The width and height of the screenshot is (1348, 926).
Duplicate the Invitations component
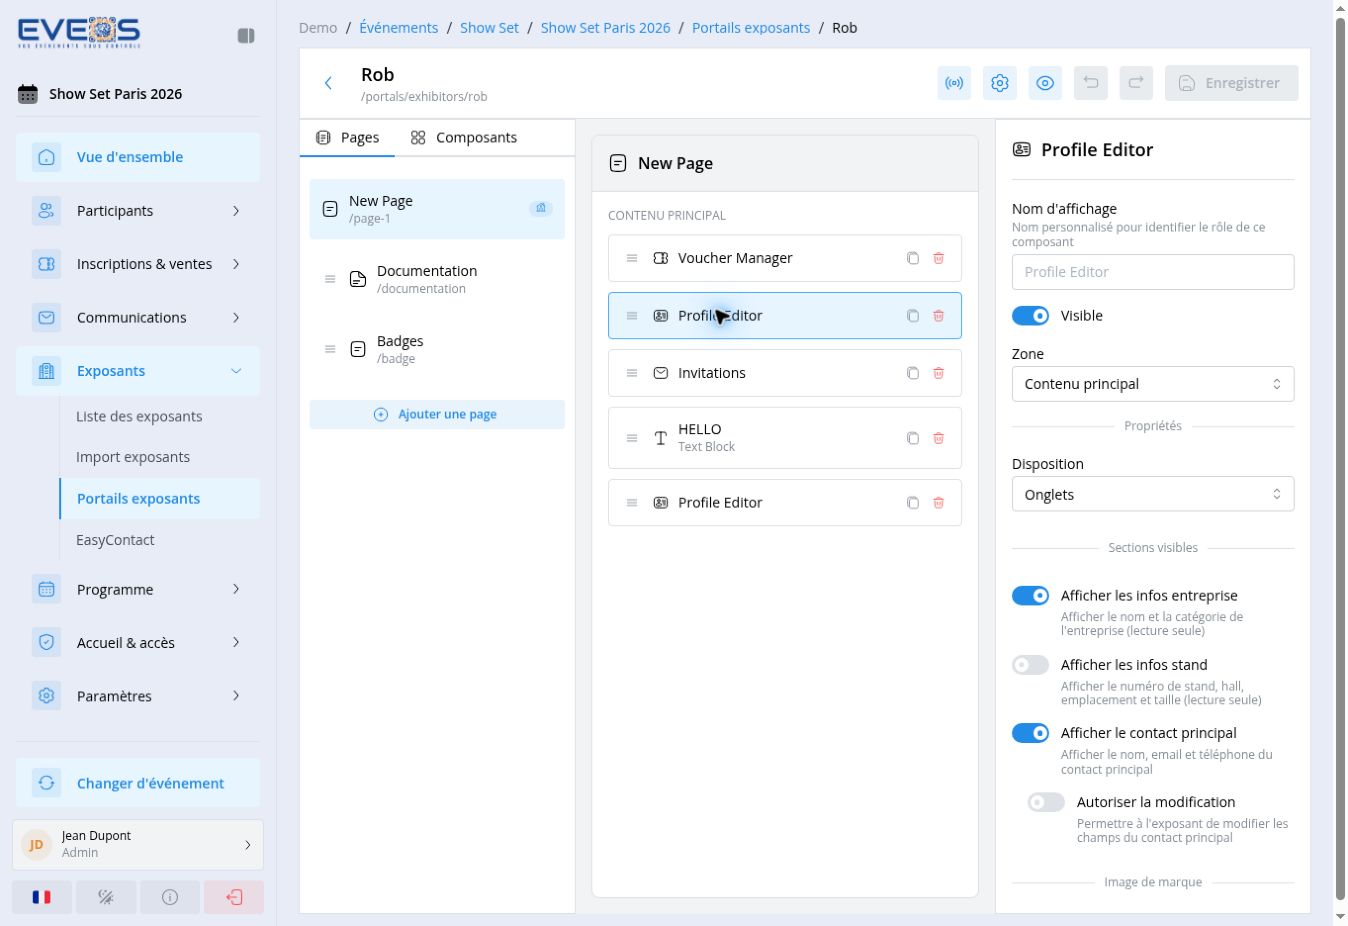tap(913, 373)
